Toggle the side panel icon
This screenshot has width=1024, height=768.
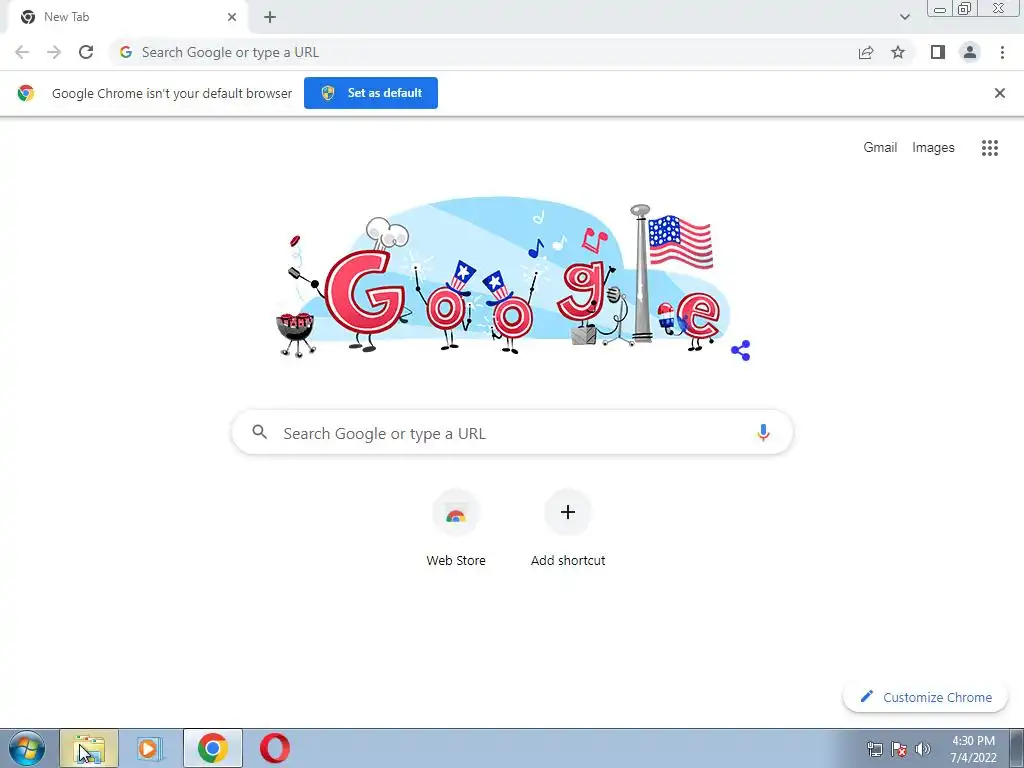coord(938,52)
